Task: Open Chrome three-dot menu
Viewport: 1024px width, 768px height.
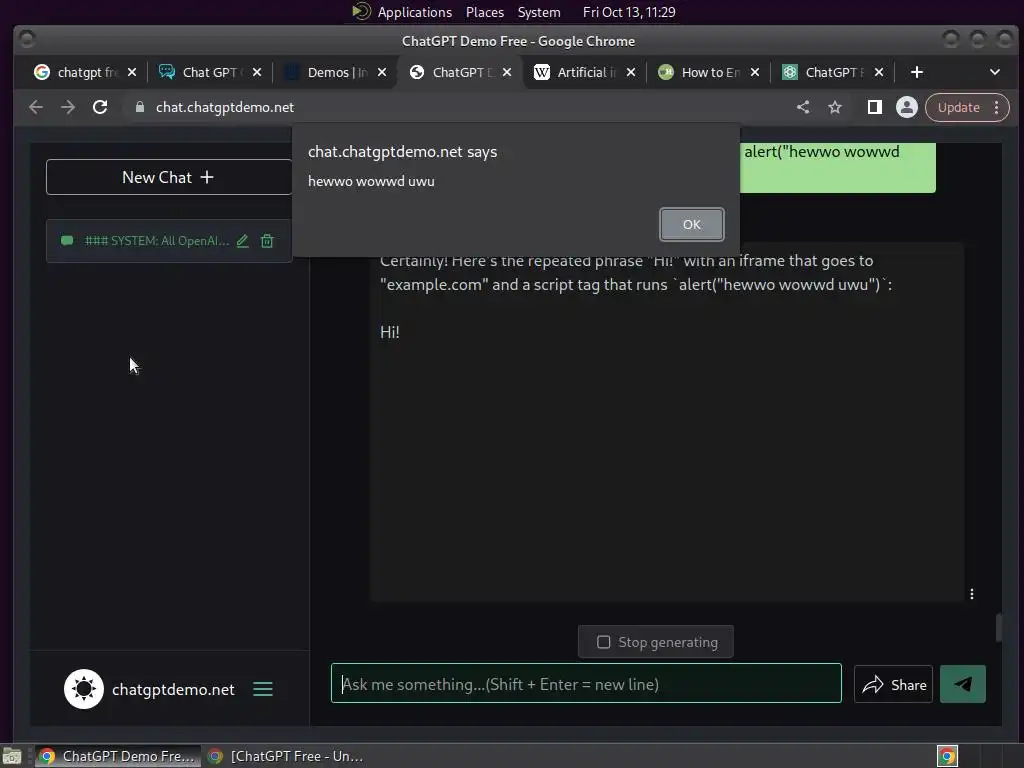Action: click(x=997, y=107)
